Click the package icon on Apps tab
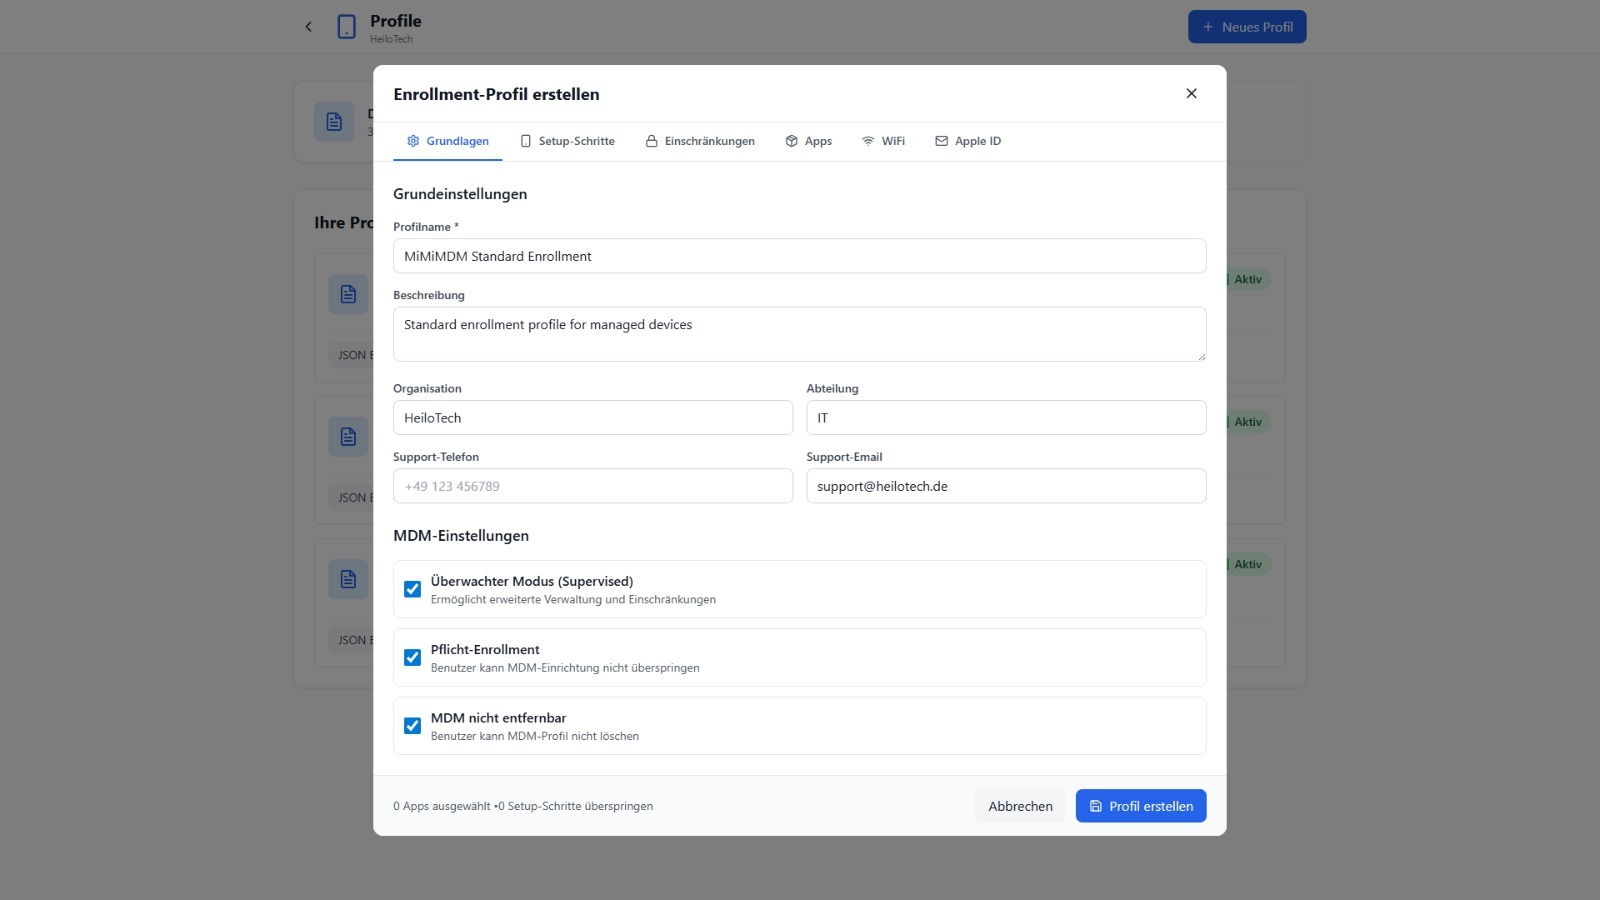The image size is (1600, 900). tap(792, 141)
